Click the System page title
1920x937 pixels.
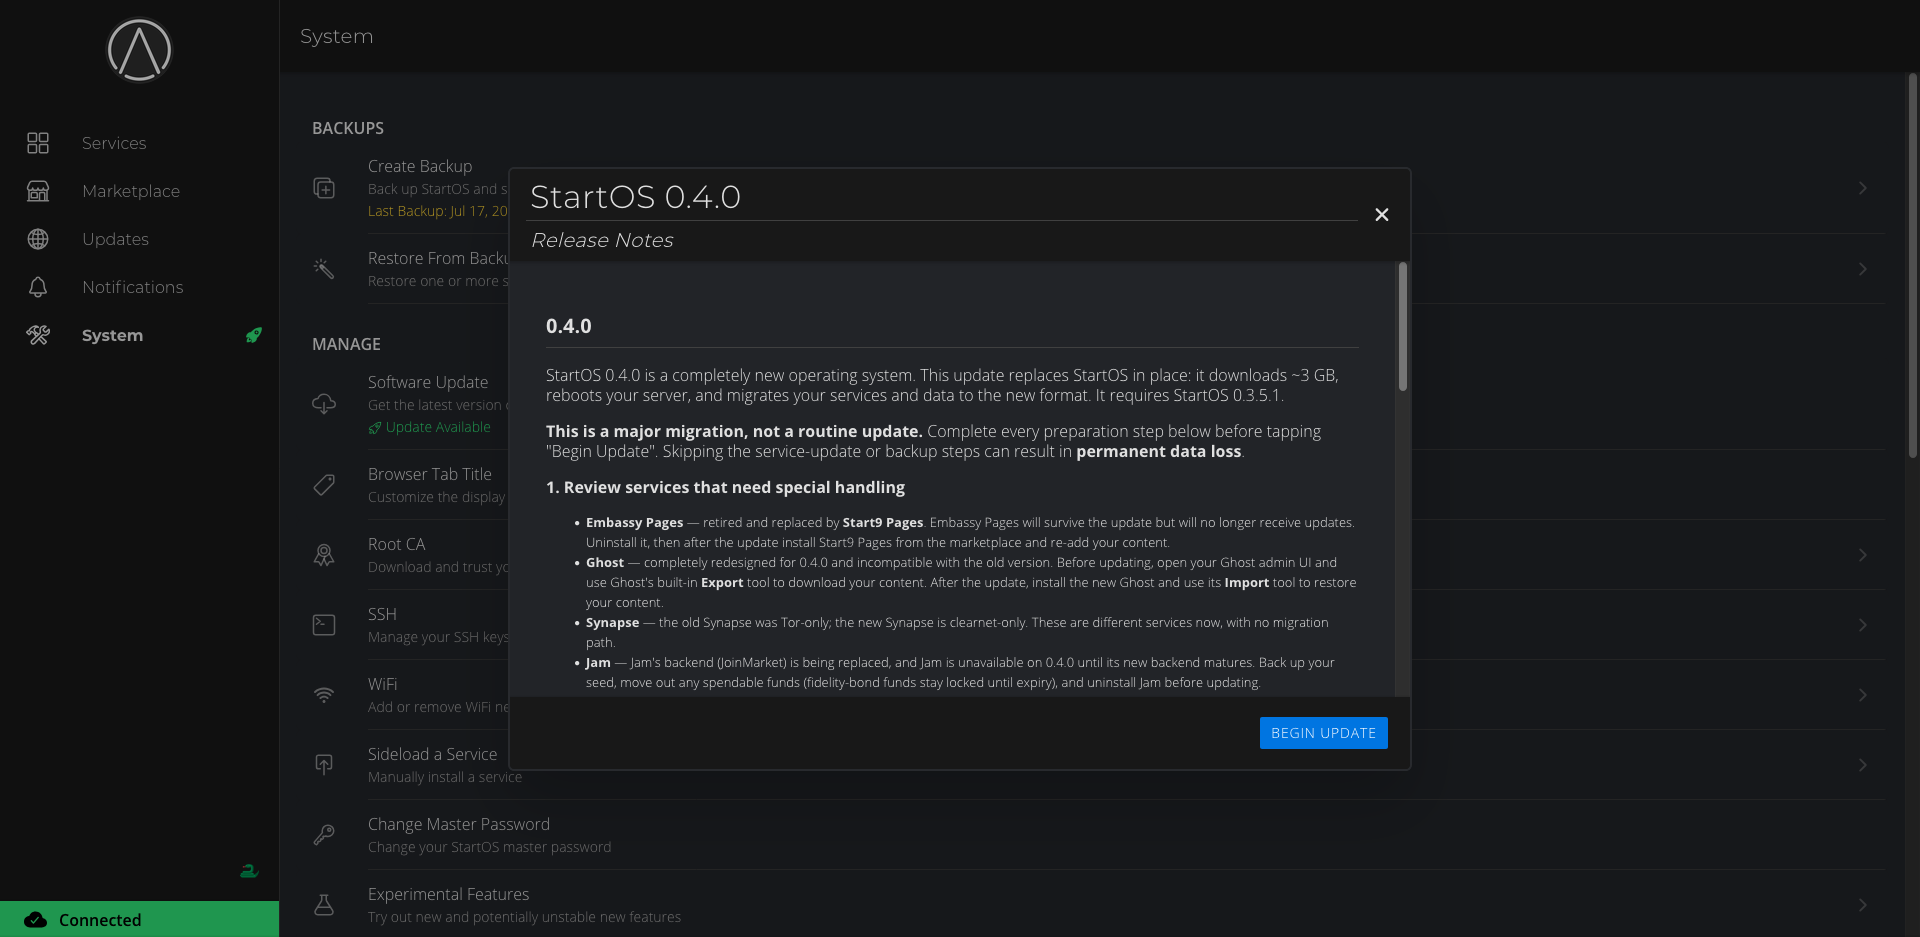coord(336,36)
